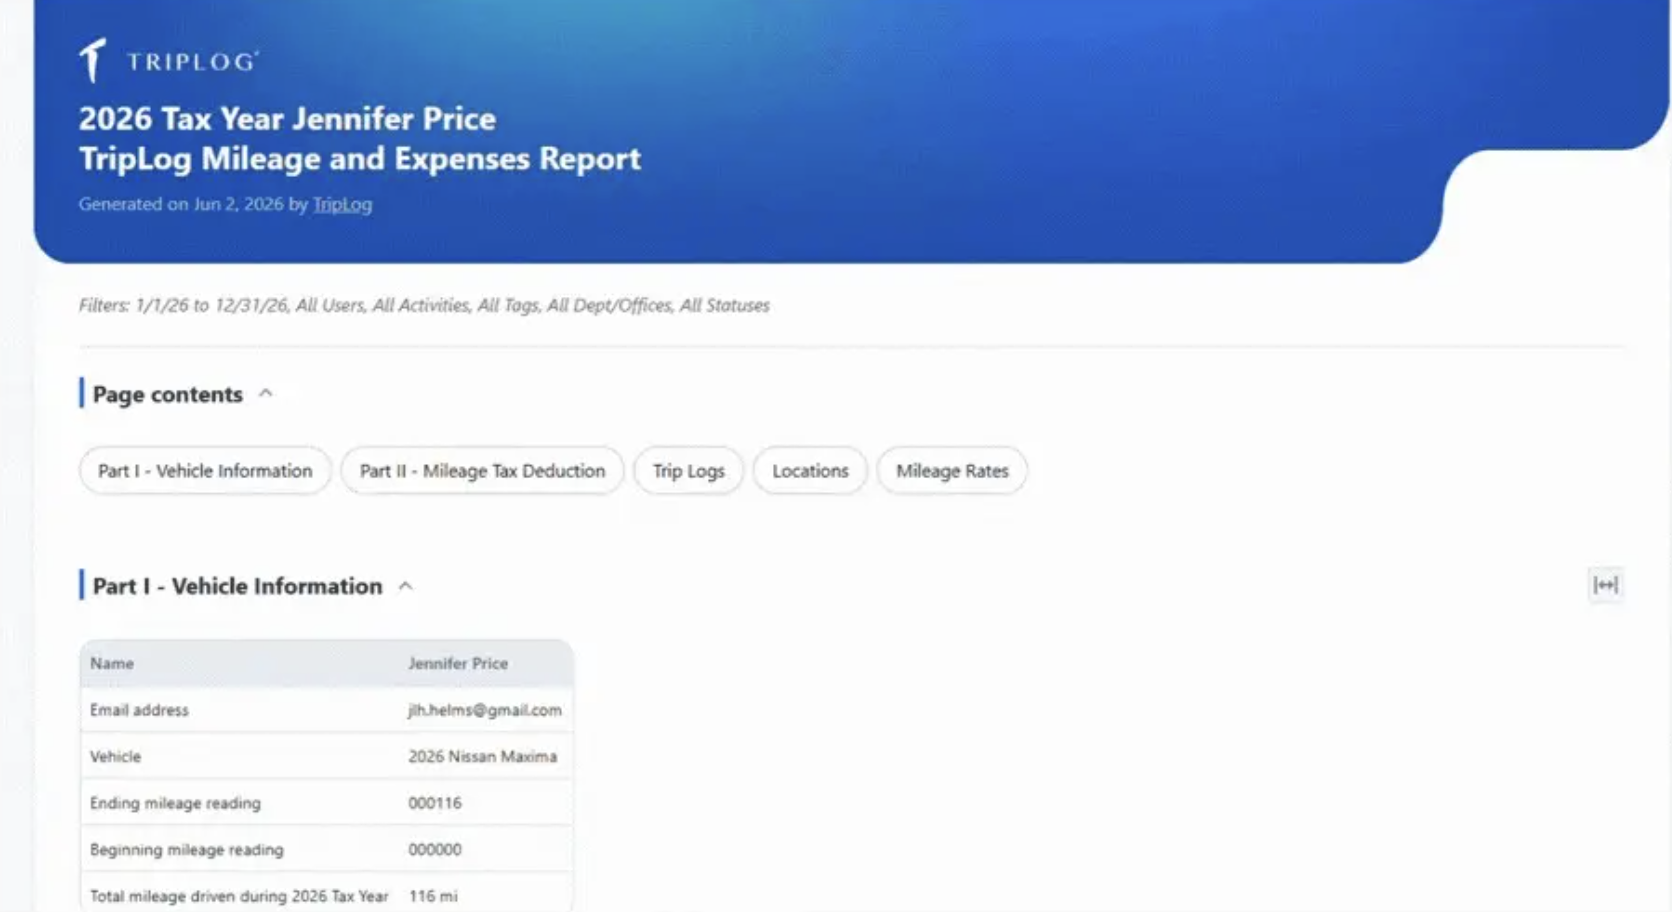The width and height of the screenshot is (1672, 912).
Task: Click the Filters description line
Action: pyautogui.click(x=424, y=305)
